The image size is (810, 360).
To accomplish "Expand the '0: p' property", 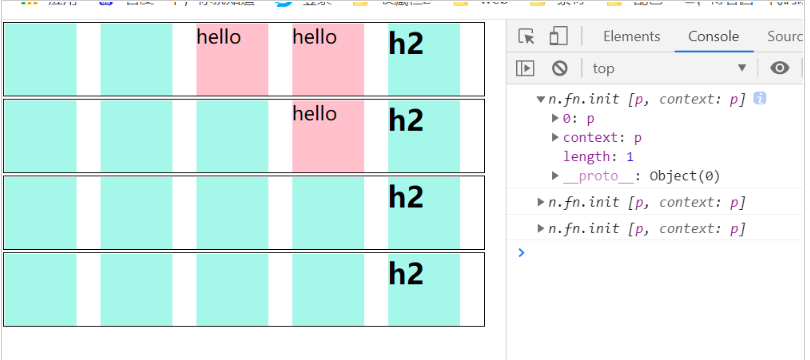I will tap(555, 118).
